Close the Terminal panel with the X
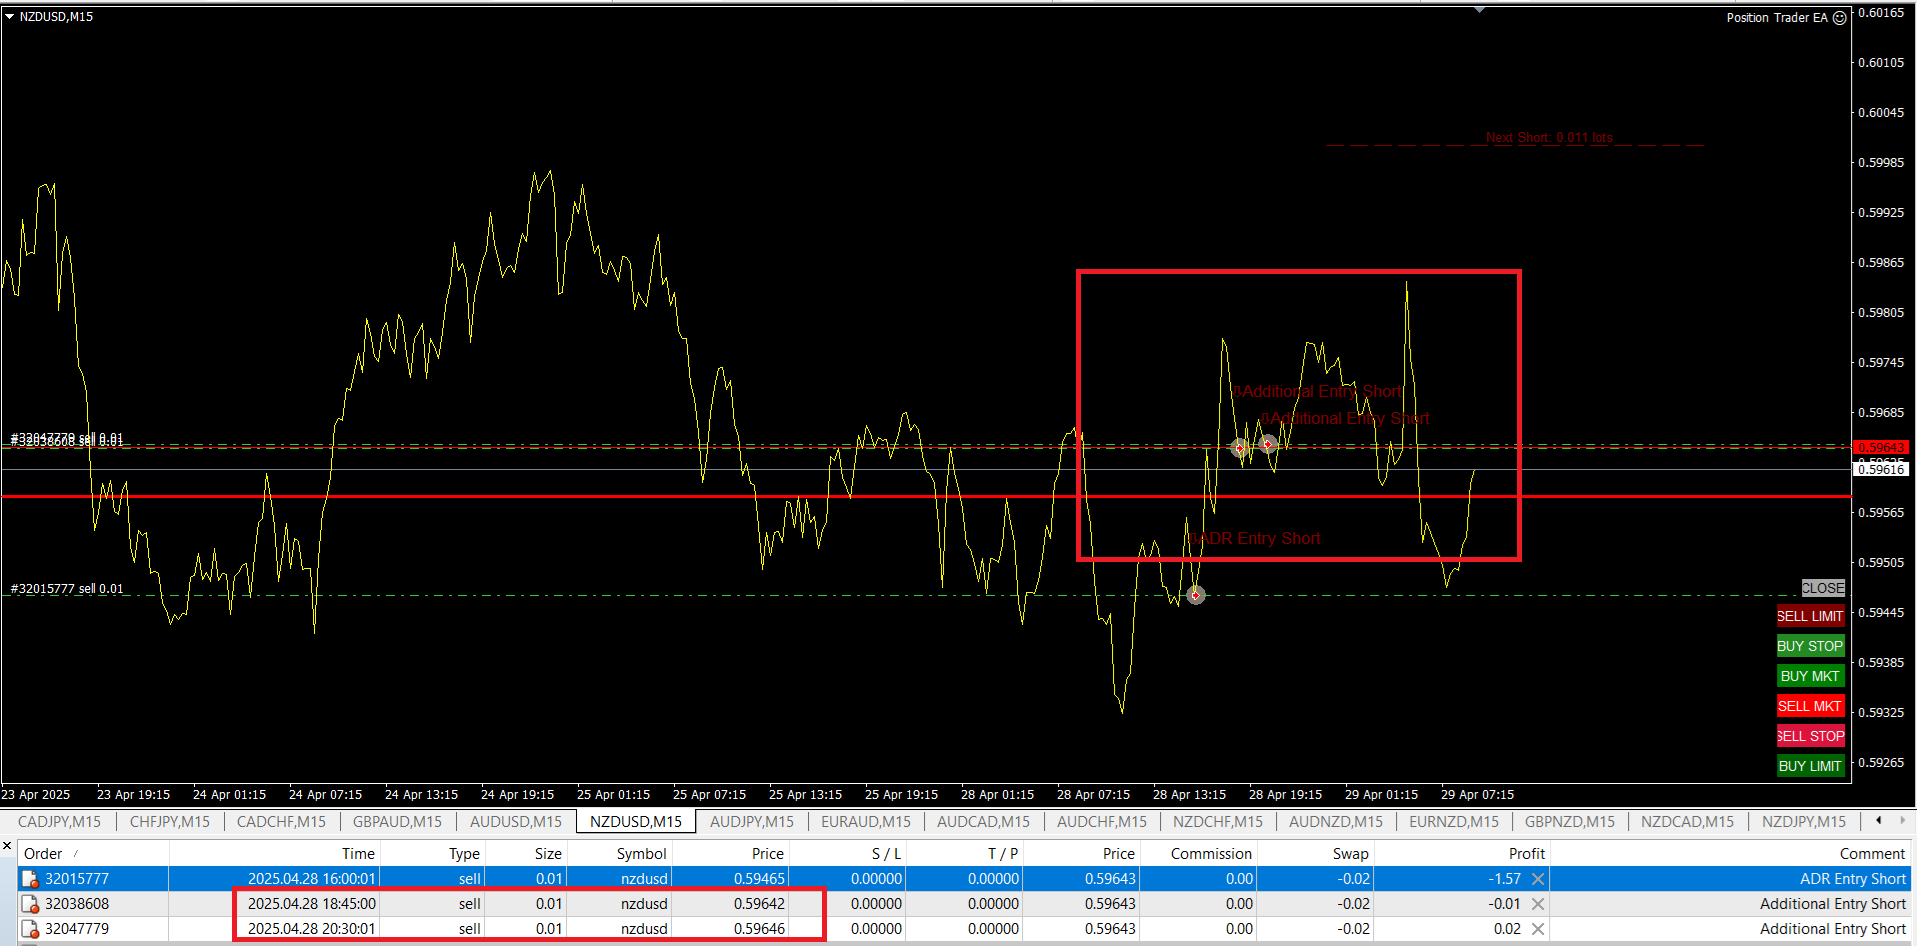 click(x=7, y=846)
